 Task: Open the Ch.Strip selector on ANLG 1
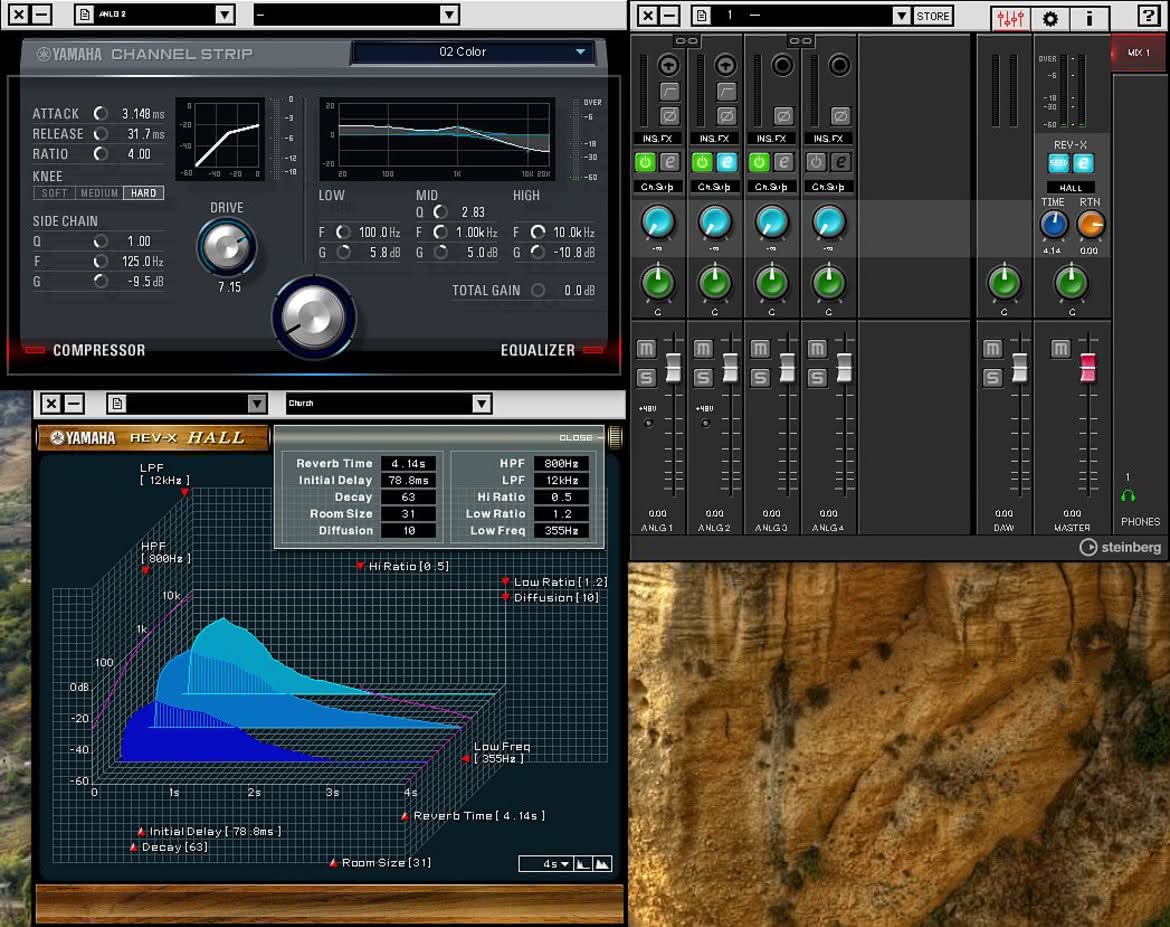pyautogui.click(x=657, y=187)
